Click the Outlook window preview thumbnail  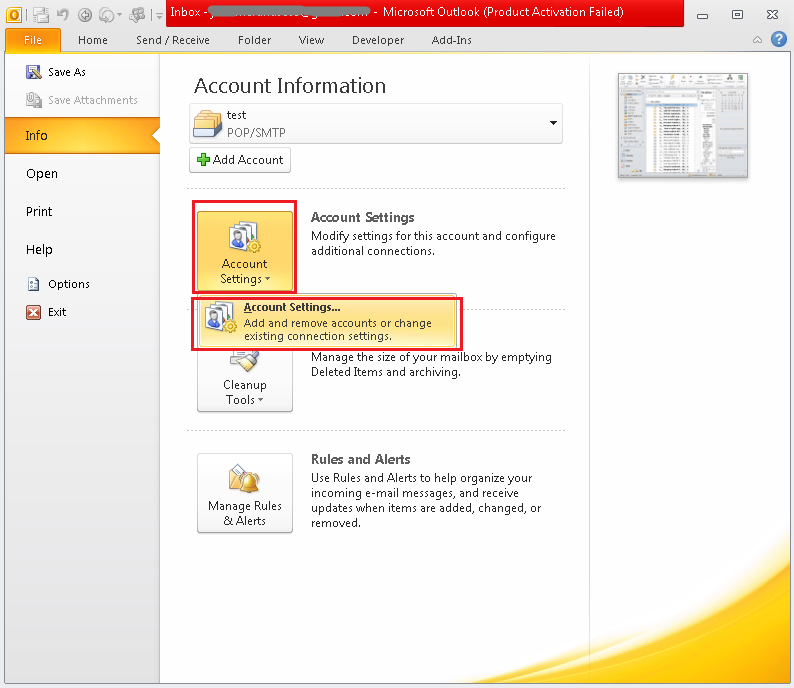[683, 126]
